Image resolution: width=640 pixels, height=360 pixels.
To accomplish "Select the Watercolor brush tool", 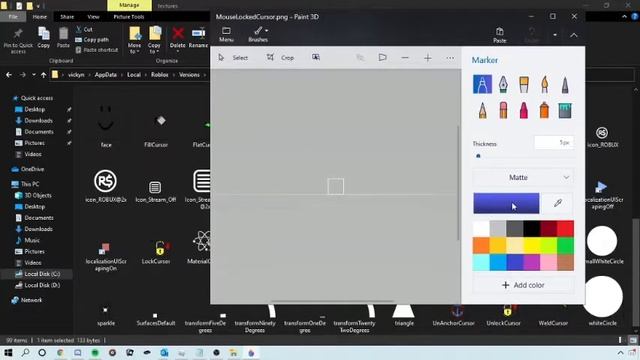I will click(x=544, y=84).
